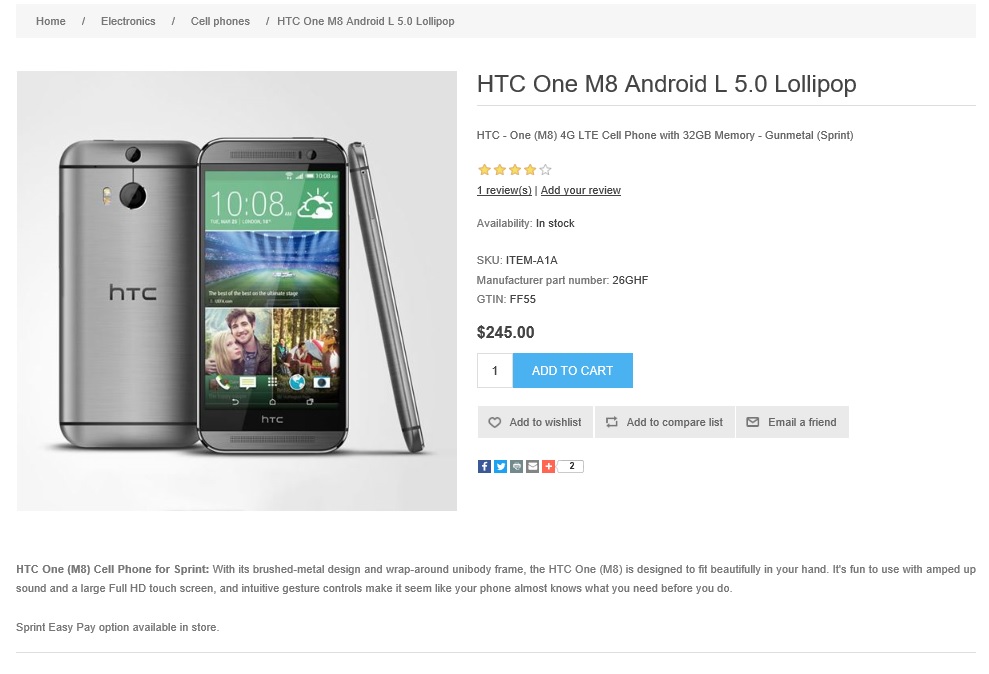Screen dimensions: 989x674
Task: Share product on Facebook
Action: coord(484,467)
